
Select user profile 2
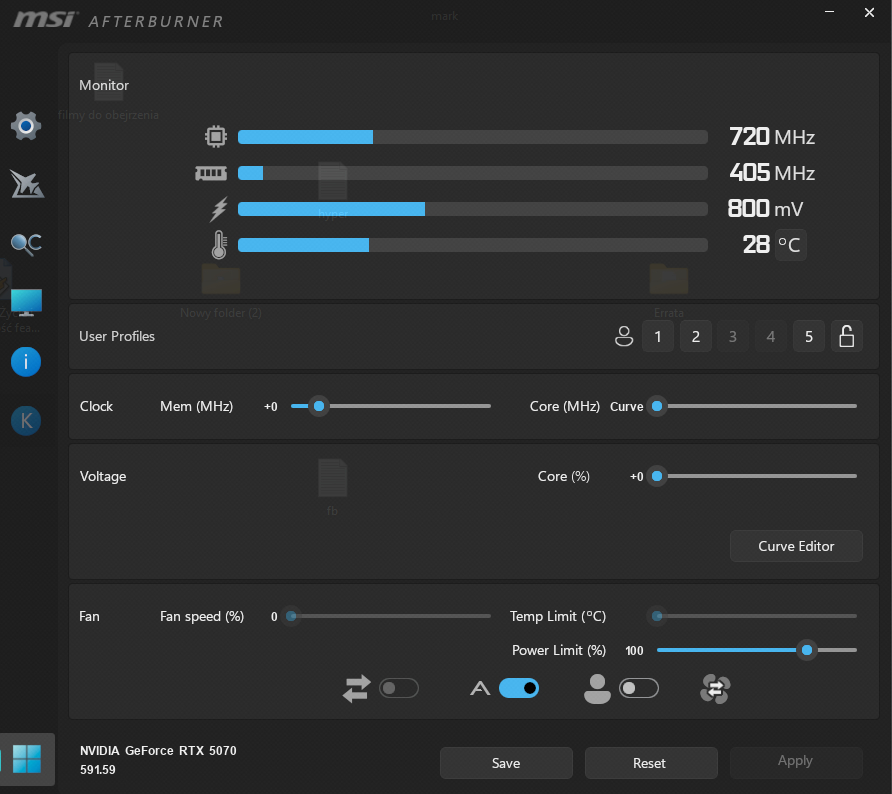695,337
